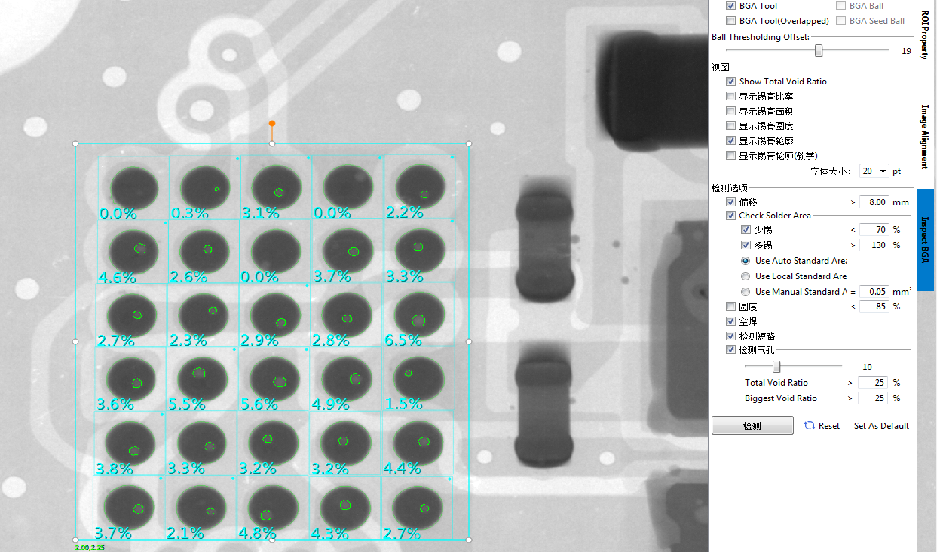Click the ball labeled 5.5%

click(x=203, y=380)
